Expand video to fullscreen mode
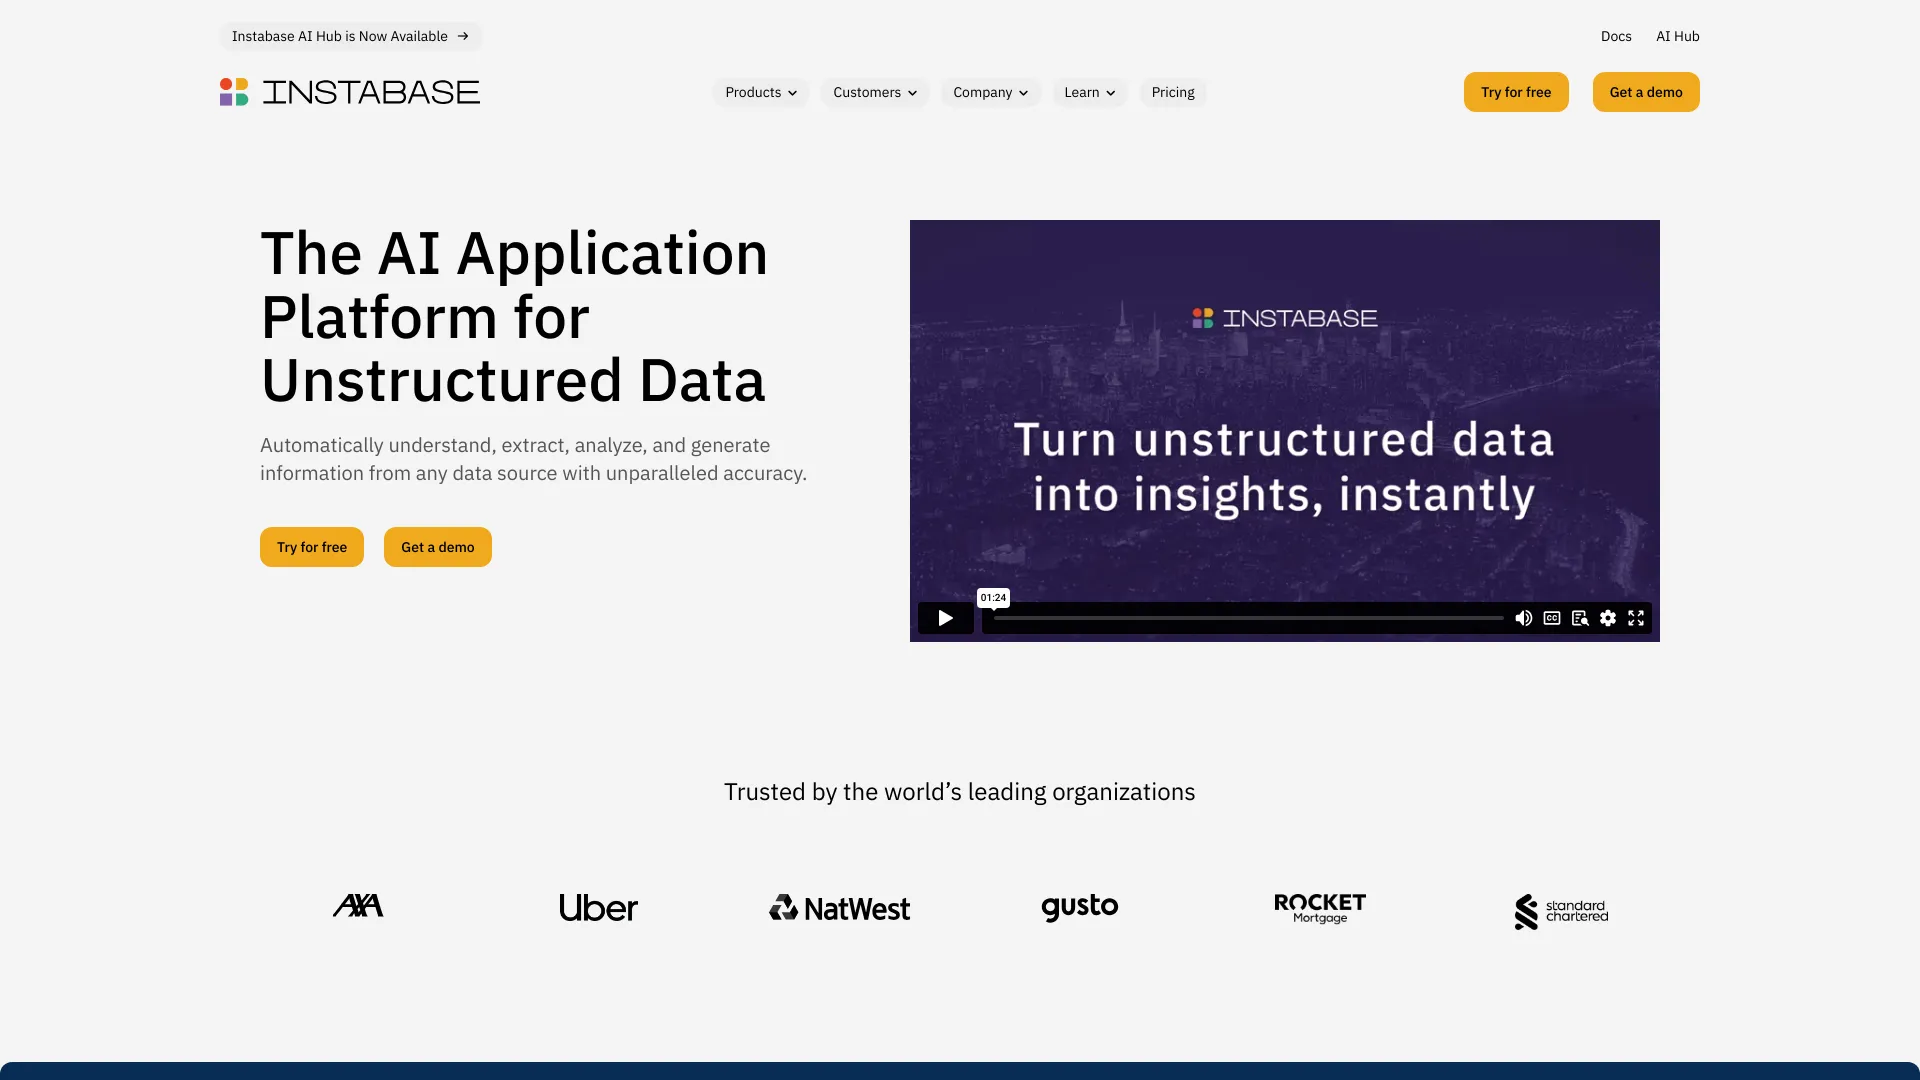 1636,618
